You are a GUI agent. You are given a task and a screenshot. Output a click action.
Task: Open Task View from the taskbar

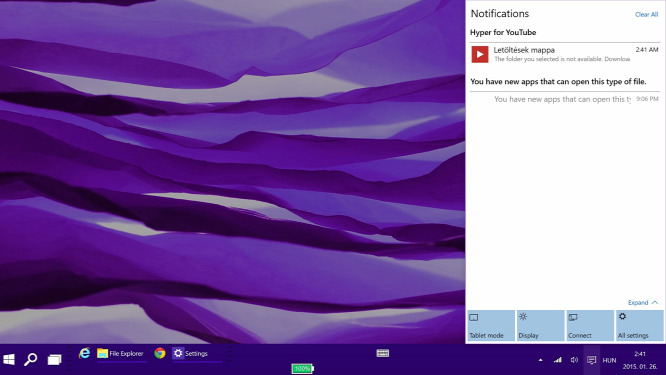pos(54,360)
